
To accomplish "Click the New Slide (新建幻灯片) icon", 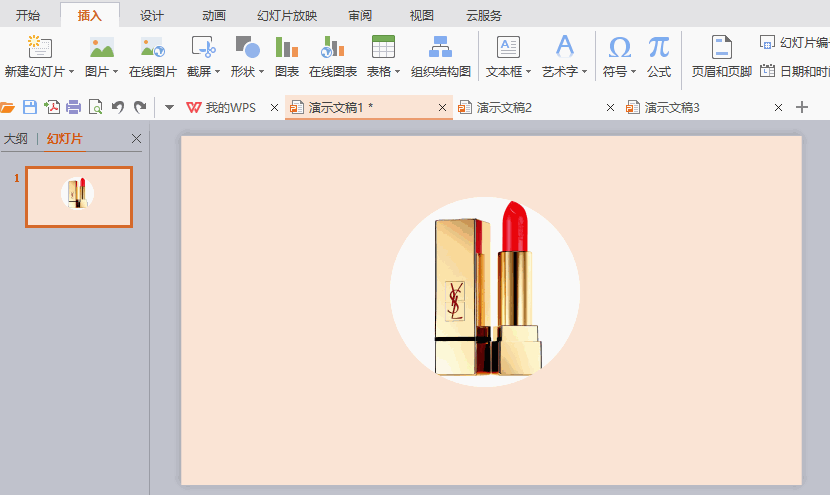I will click(x=40, y=48).
